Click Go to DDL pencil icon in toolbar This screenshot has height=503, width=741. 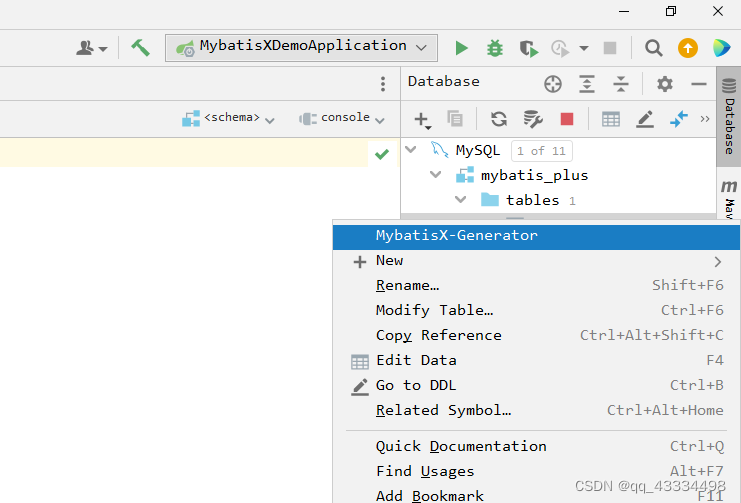point(645,119)
